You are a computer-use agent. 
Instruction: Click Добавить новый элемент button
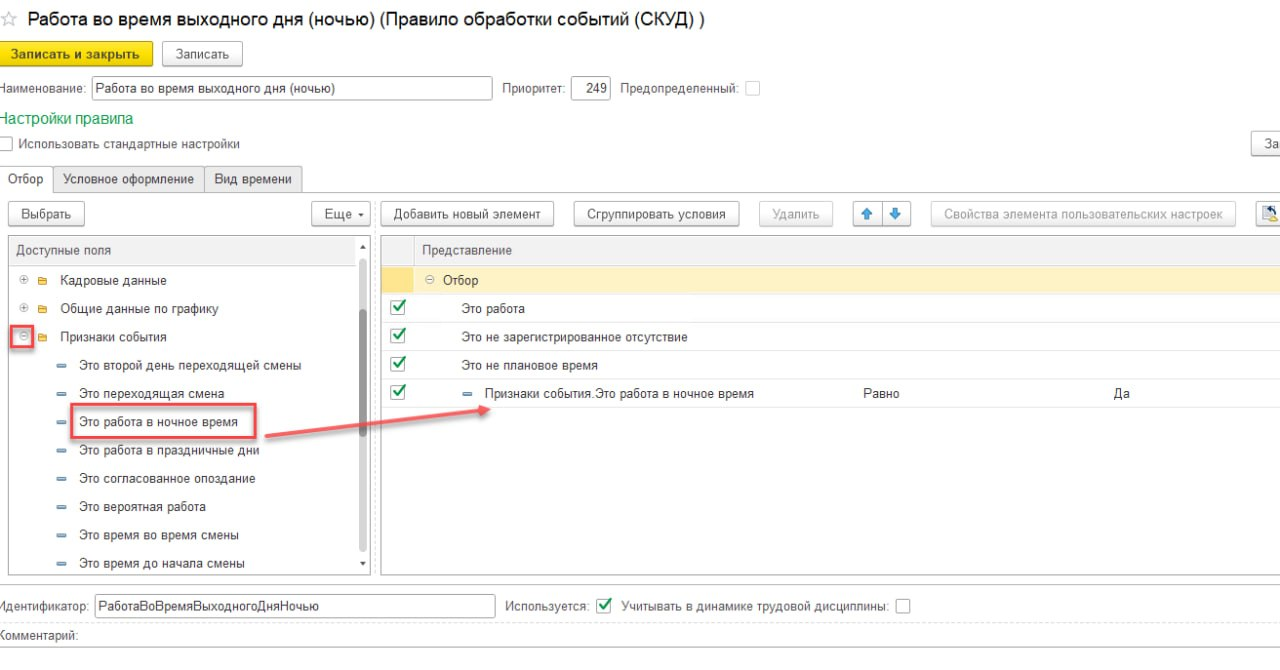point(467,214)
